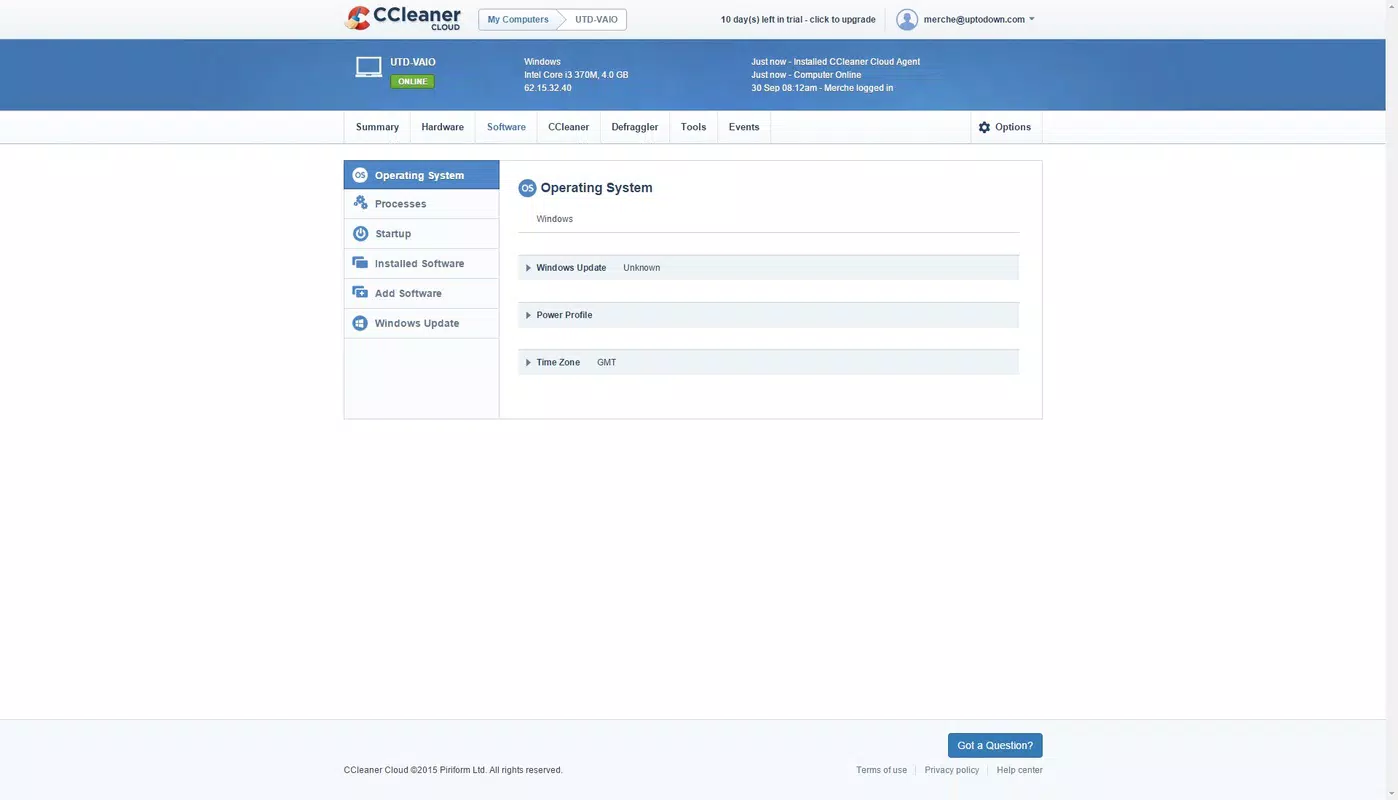The height and width of the screenshot is (800, 1398).
Task: Click the trial upgrade notice link
Action: 798,19
